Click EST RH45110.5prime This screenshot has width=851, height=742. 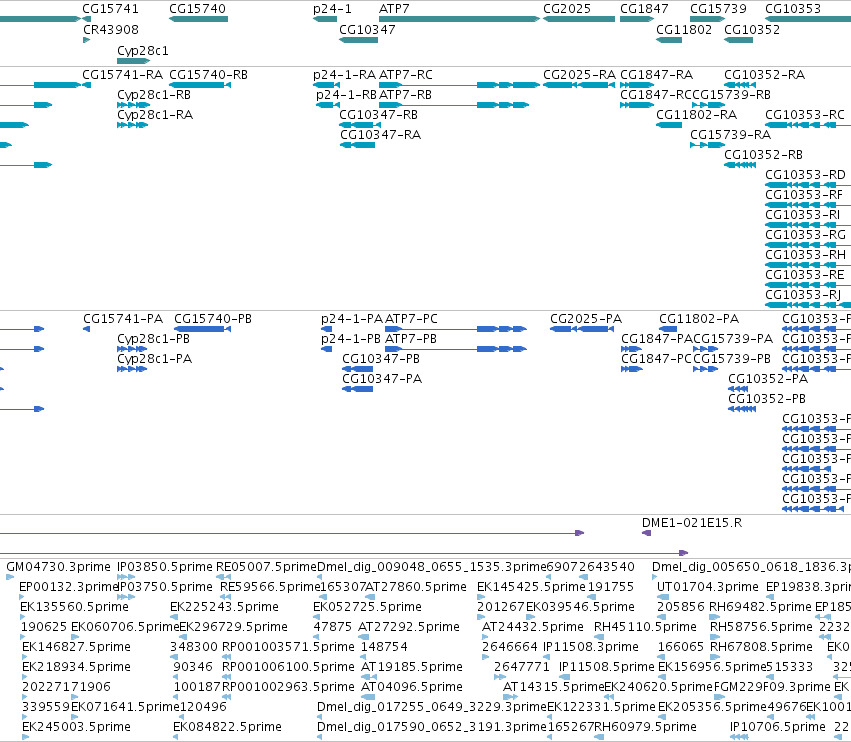tap(645, 627)
